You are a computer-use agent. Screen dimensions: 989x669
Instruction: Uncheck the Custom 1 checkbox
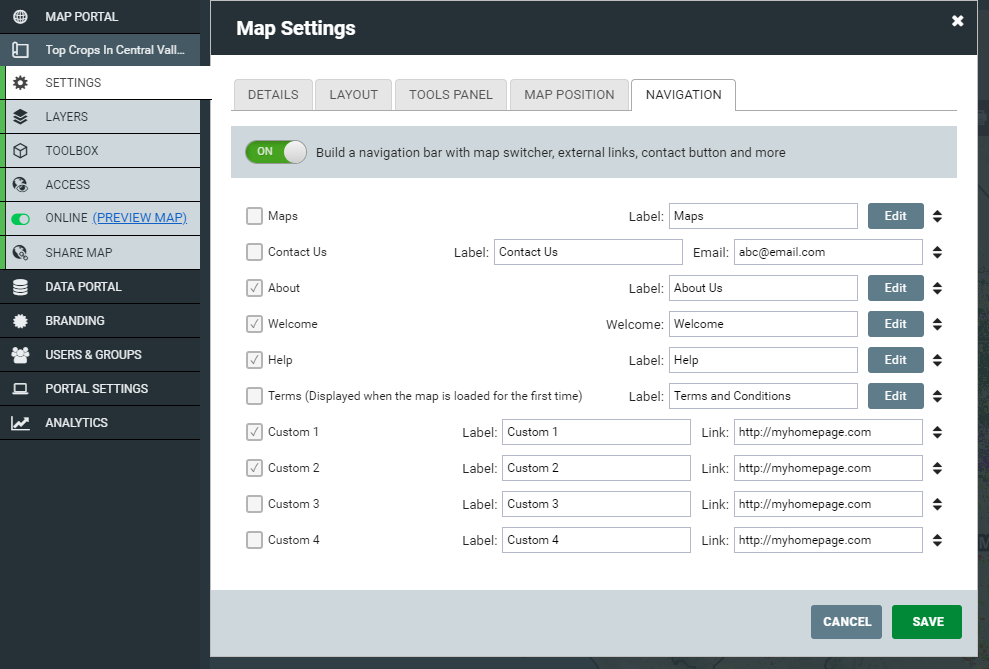(254, 432)
